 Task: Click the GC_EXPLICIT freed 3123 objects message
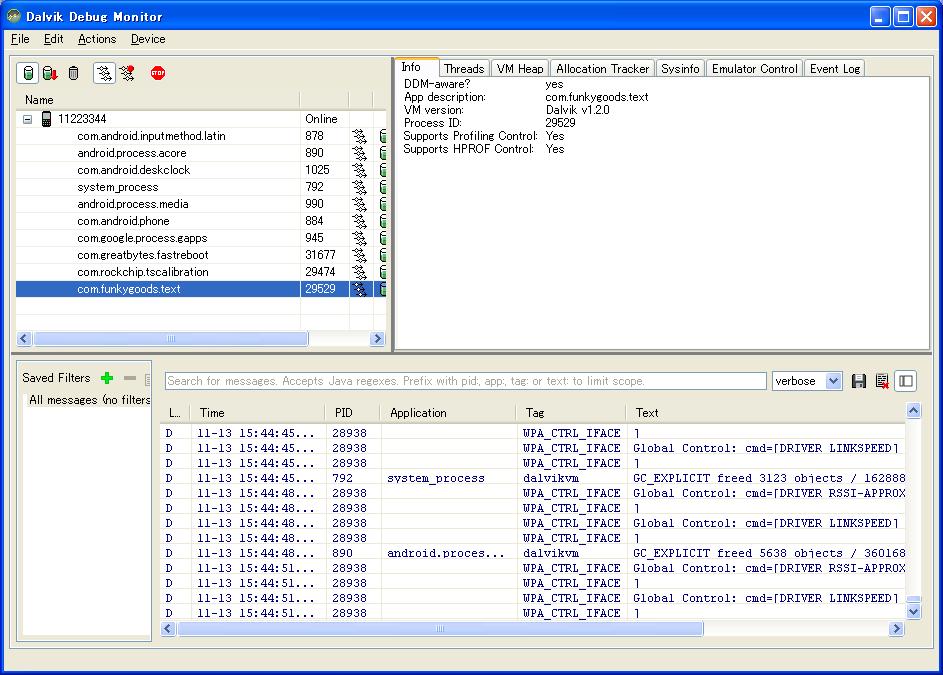769,478
